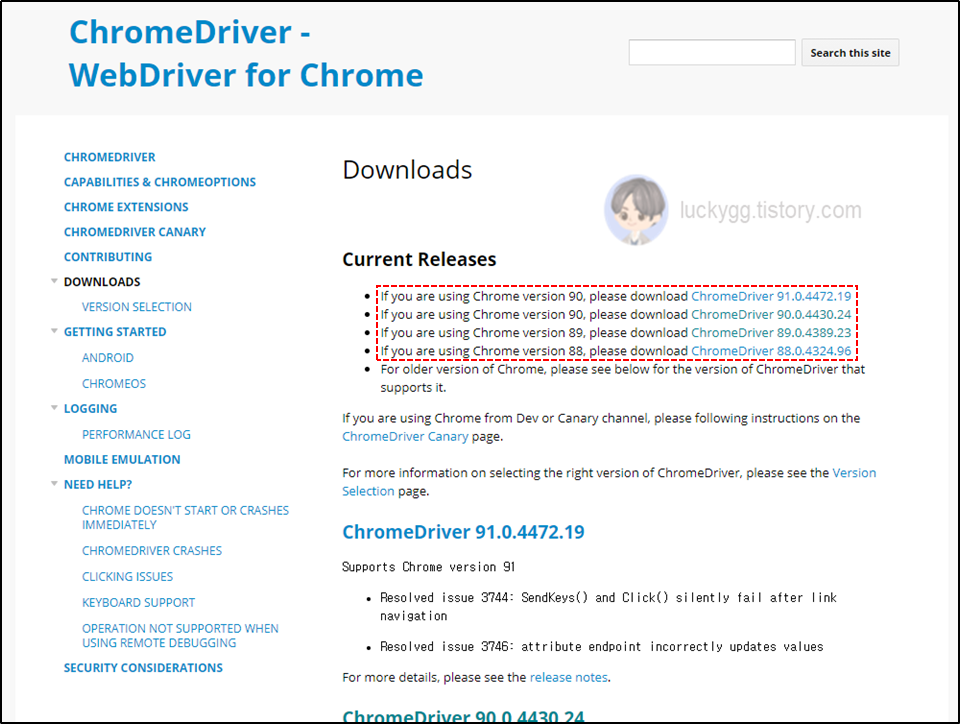The height and width of the screenshot is (724, 960).
Task: Focus the site search input field
Action: coord(711,53)
